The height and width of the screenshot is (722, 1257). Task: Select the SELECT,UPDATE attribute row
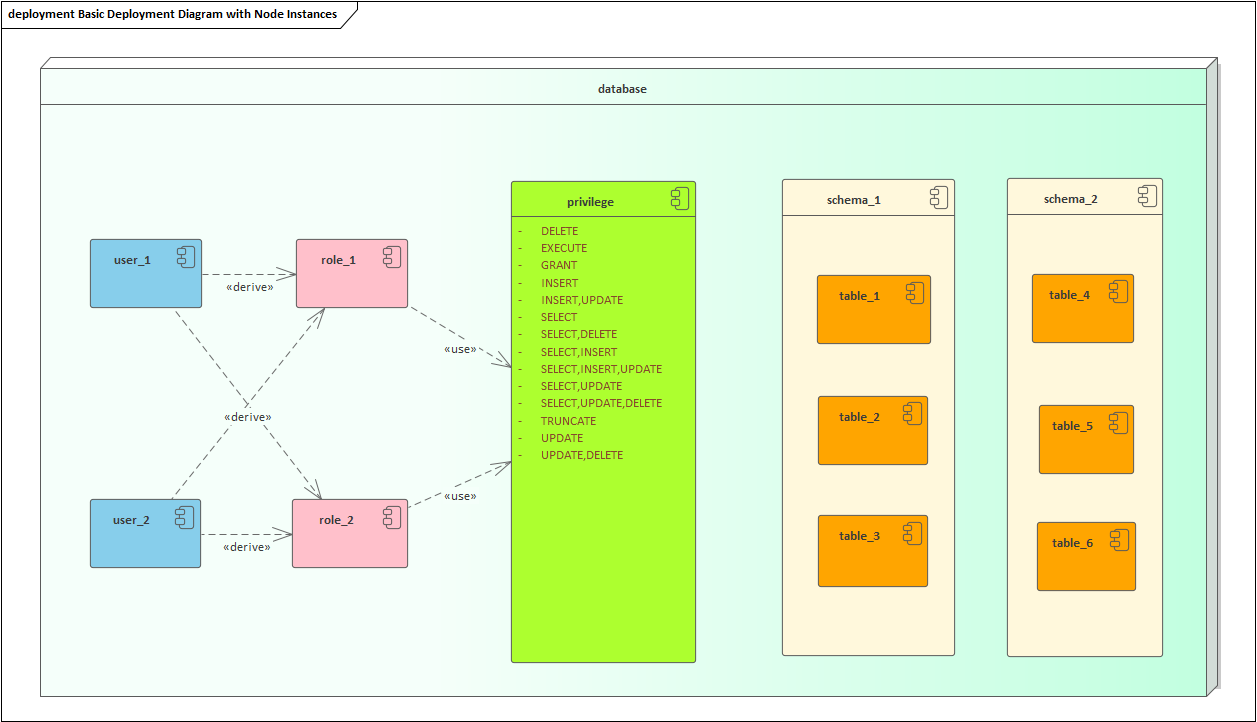(581, 386)
